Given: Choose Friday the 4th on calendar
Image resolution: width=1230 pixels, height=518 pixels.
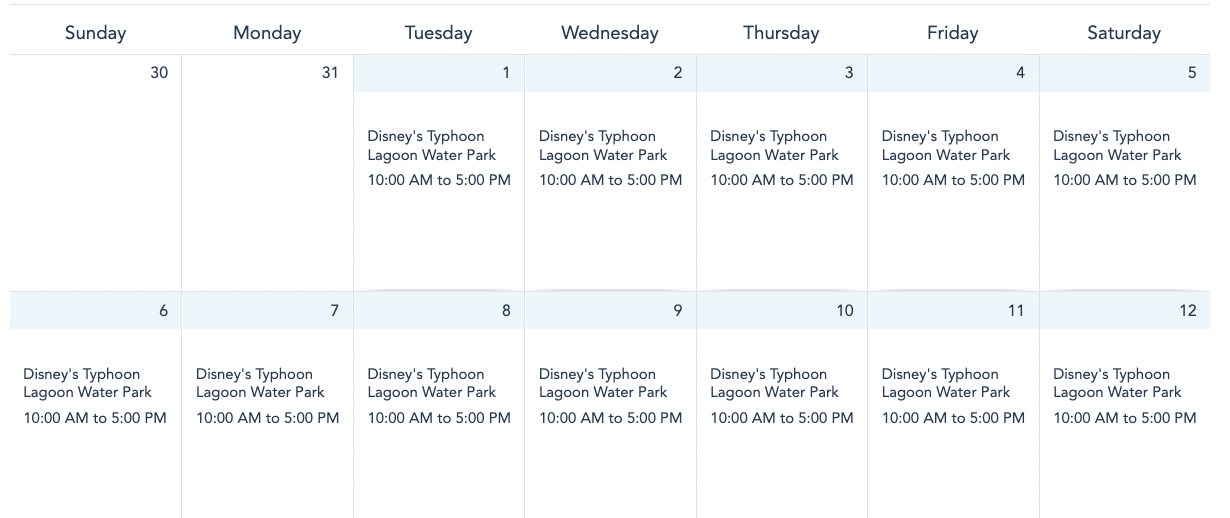Looking at the screenshot, I should click(x=1020, y=73).
